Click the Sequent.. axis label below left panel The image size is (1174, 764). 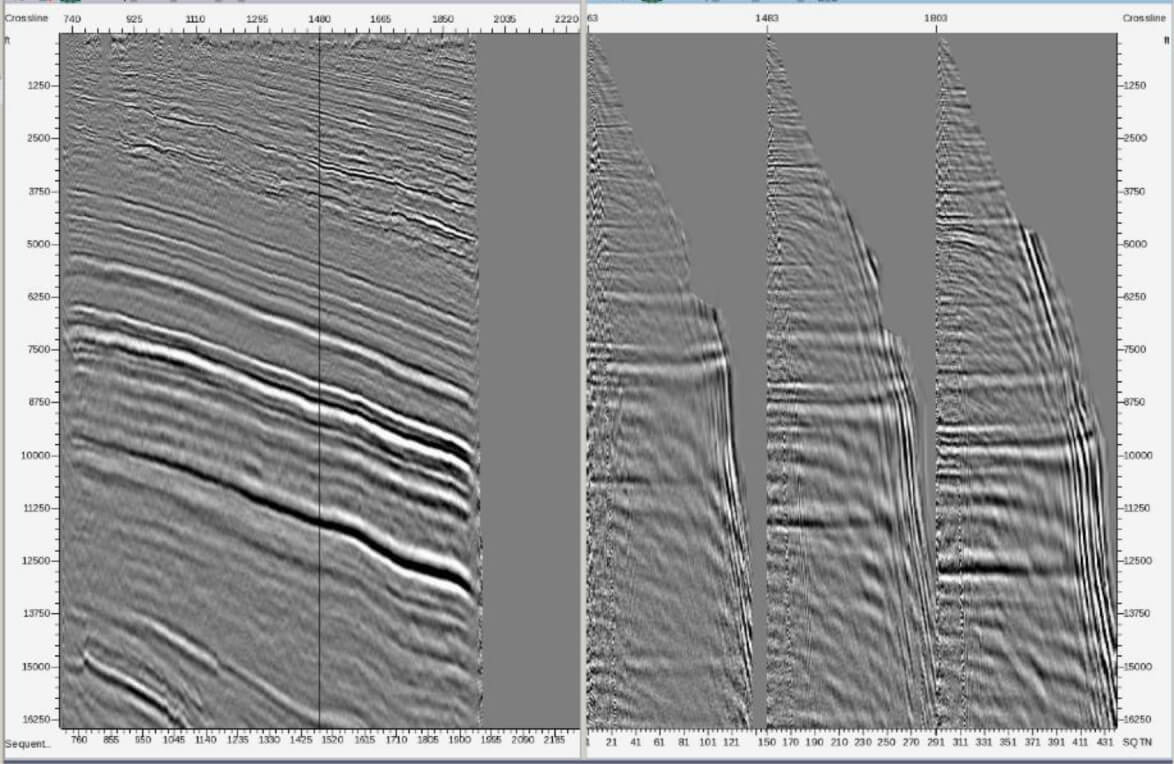point(28,744)
